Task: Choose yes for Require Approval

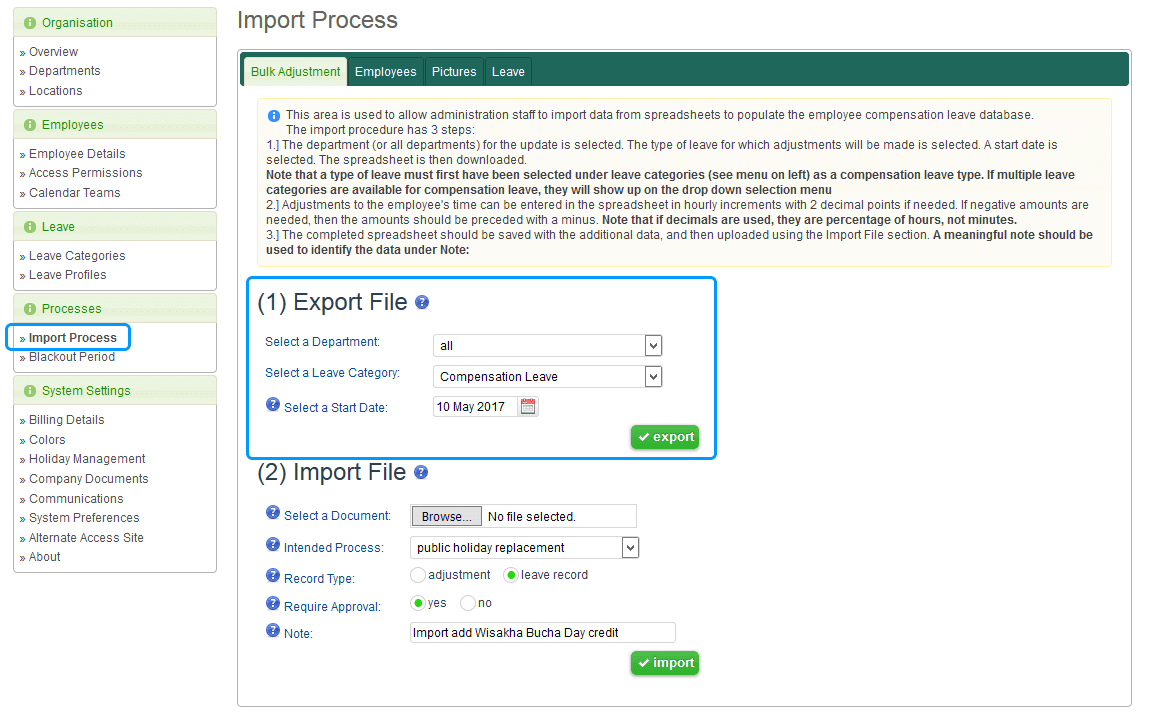Action: [x=418, y=603]
